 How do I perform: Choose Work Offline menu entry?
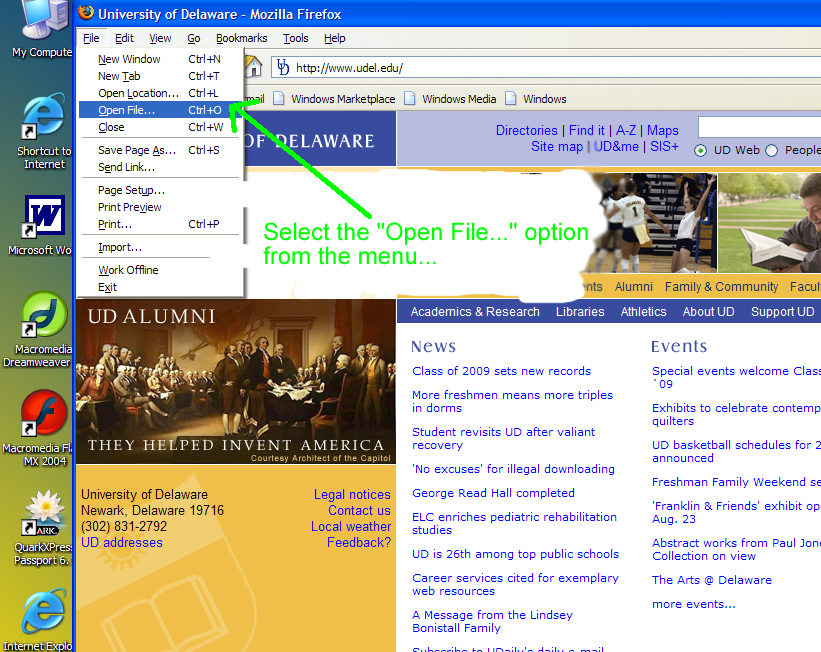click(x=161, y=270)
